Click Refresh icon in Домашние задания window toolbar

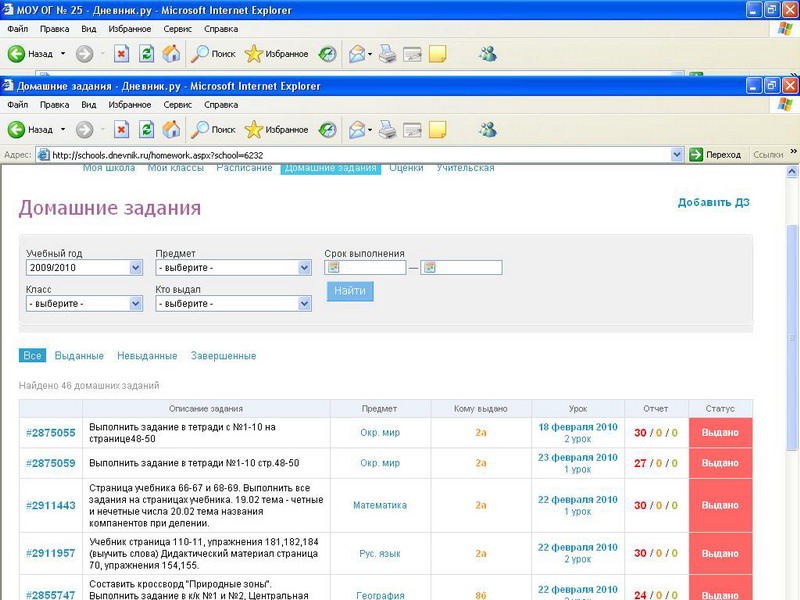pos(146,129)
